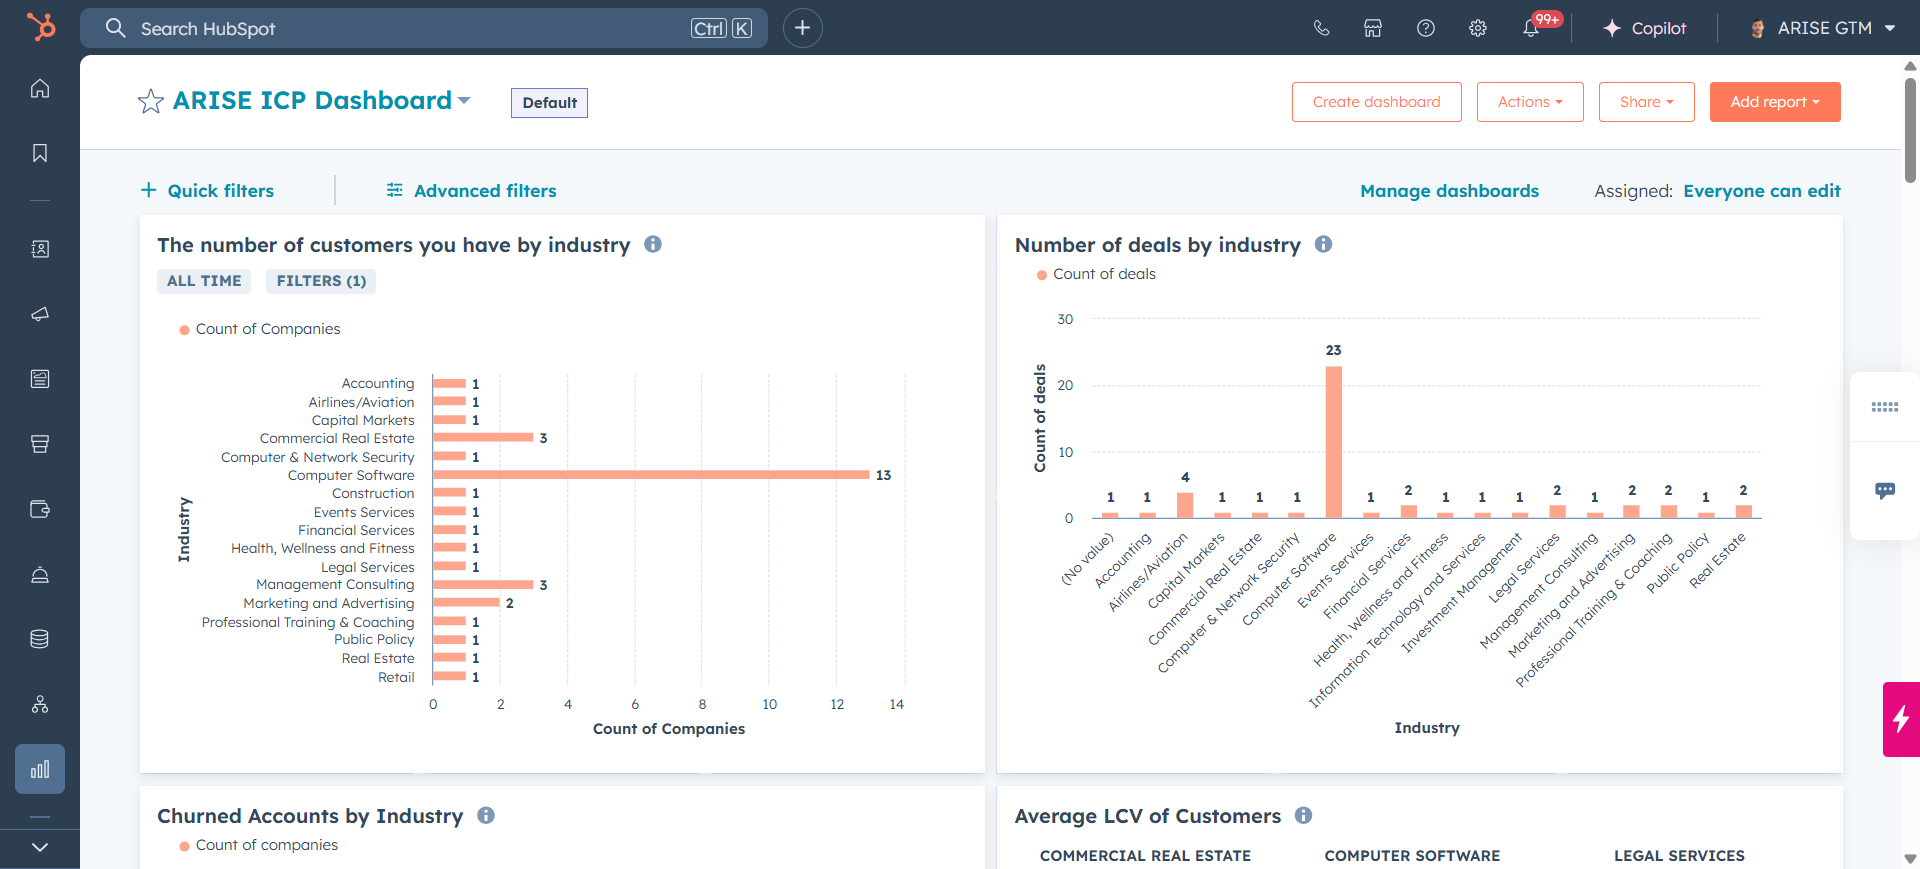Open the Reporting bar chart sidebar icon
1920x869 pixels.
[40, 769]
